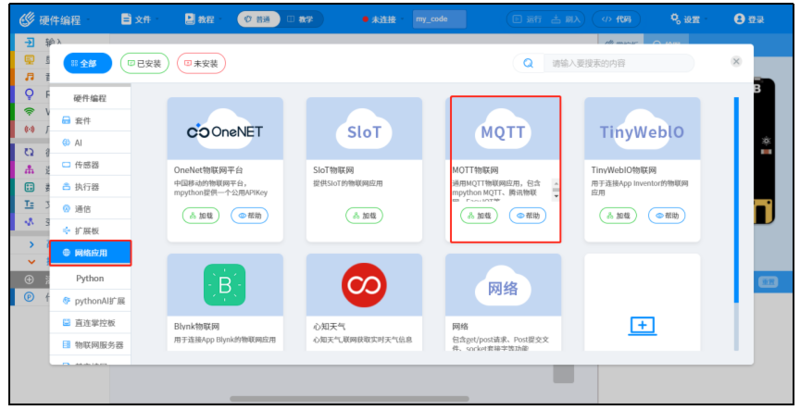
Task: Open help for OneNET extension
Action: [249, 216]
